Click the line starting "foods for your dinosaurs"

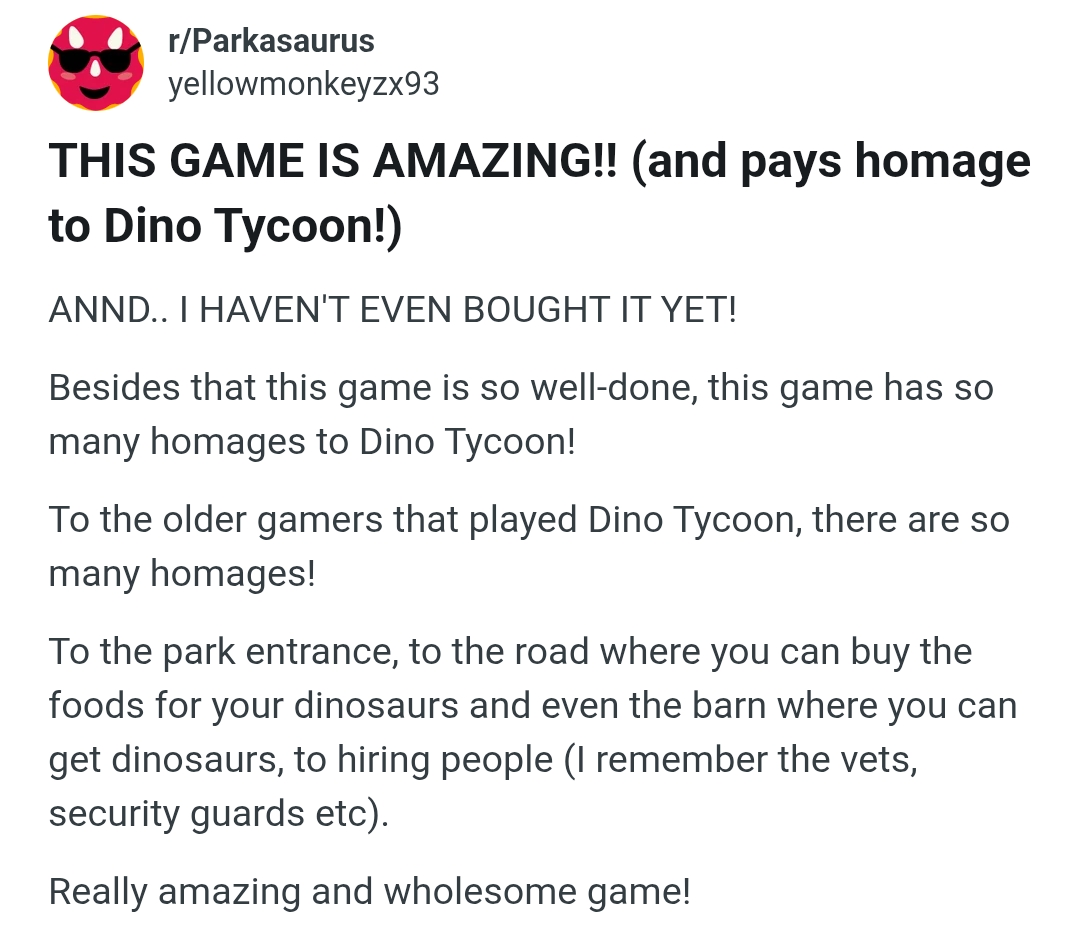[532, 706]
